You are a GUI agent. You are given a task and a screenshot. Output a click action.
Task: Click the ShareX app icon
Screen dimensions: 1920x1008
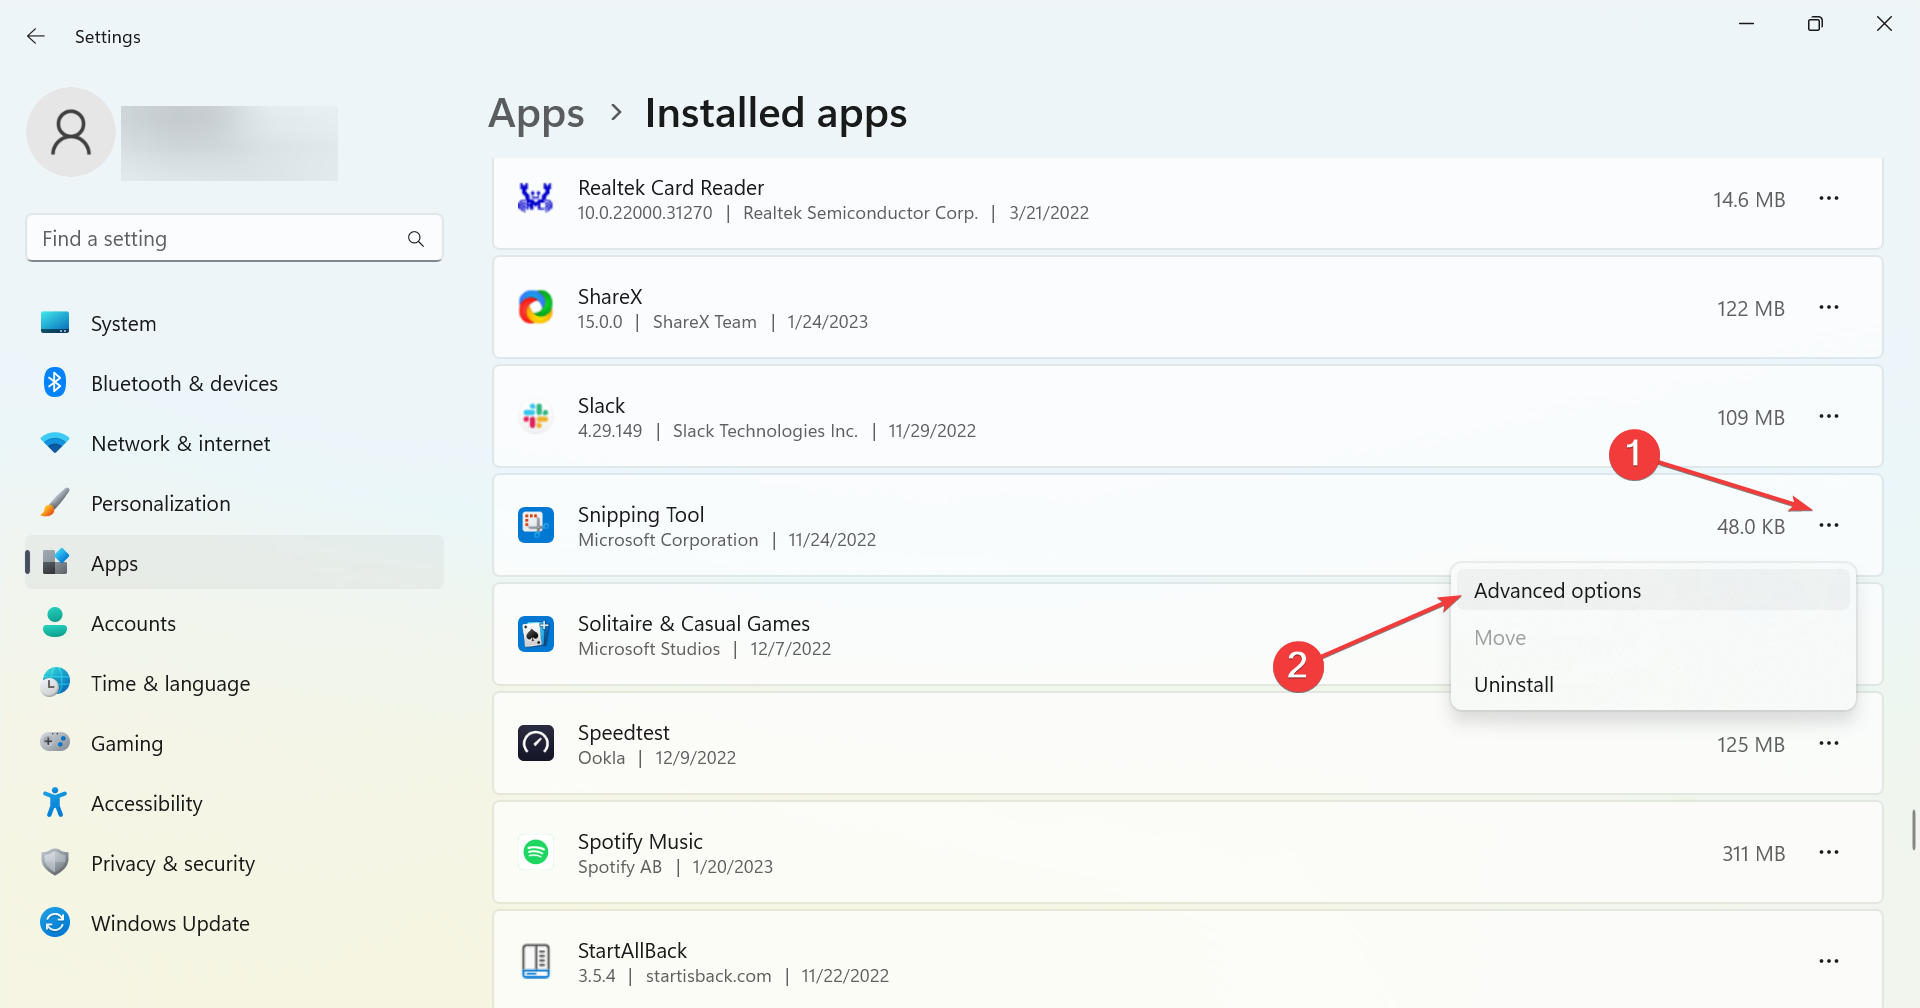pos(536,307)
